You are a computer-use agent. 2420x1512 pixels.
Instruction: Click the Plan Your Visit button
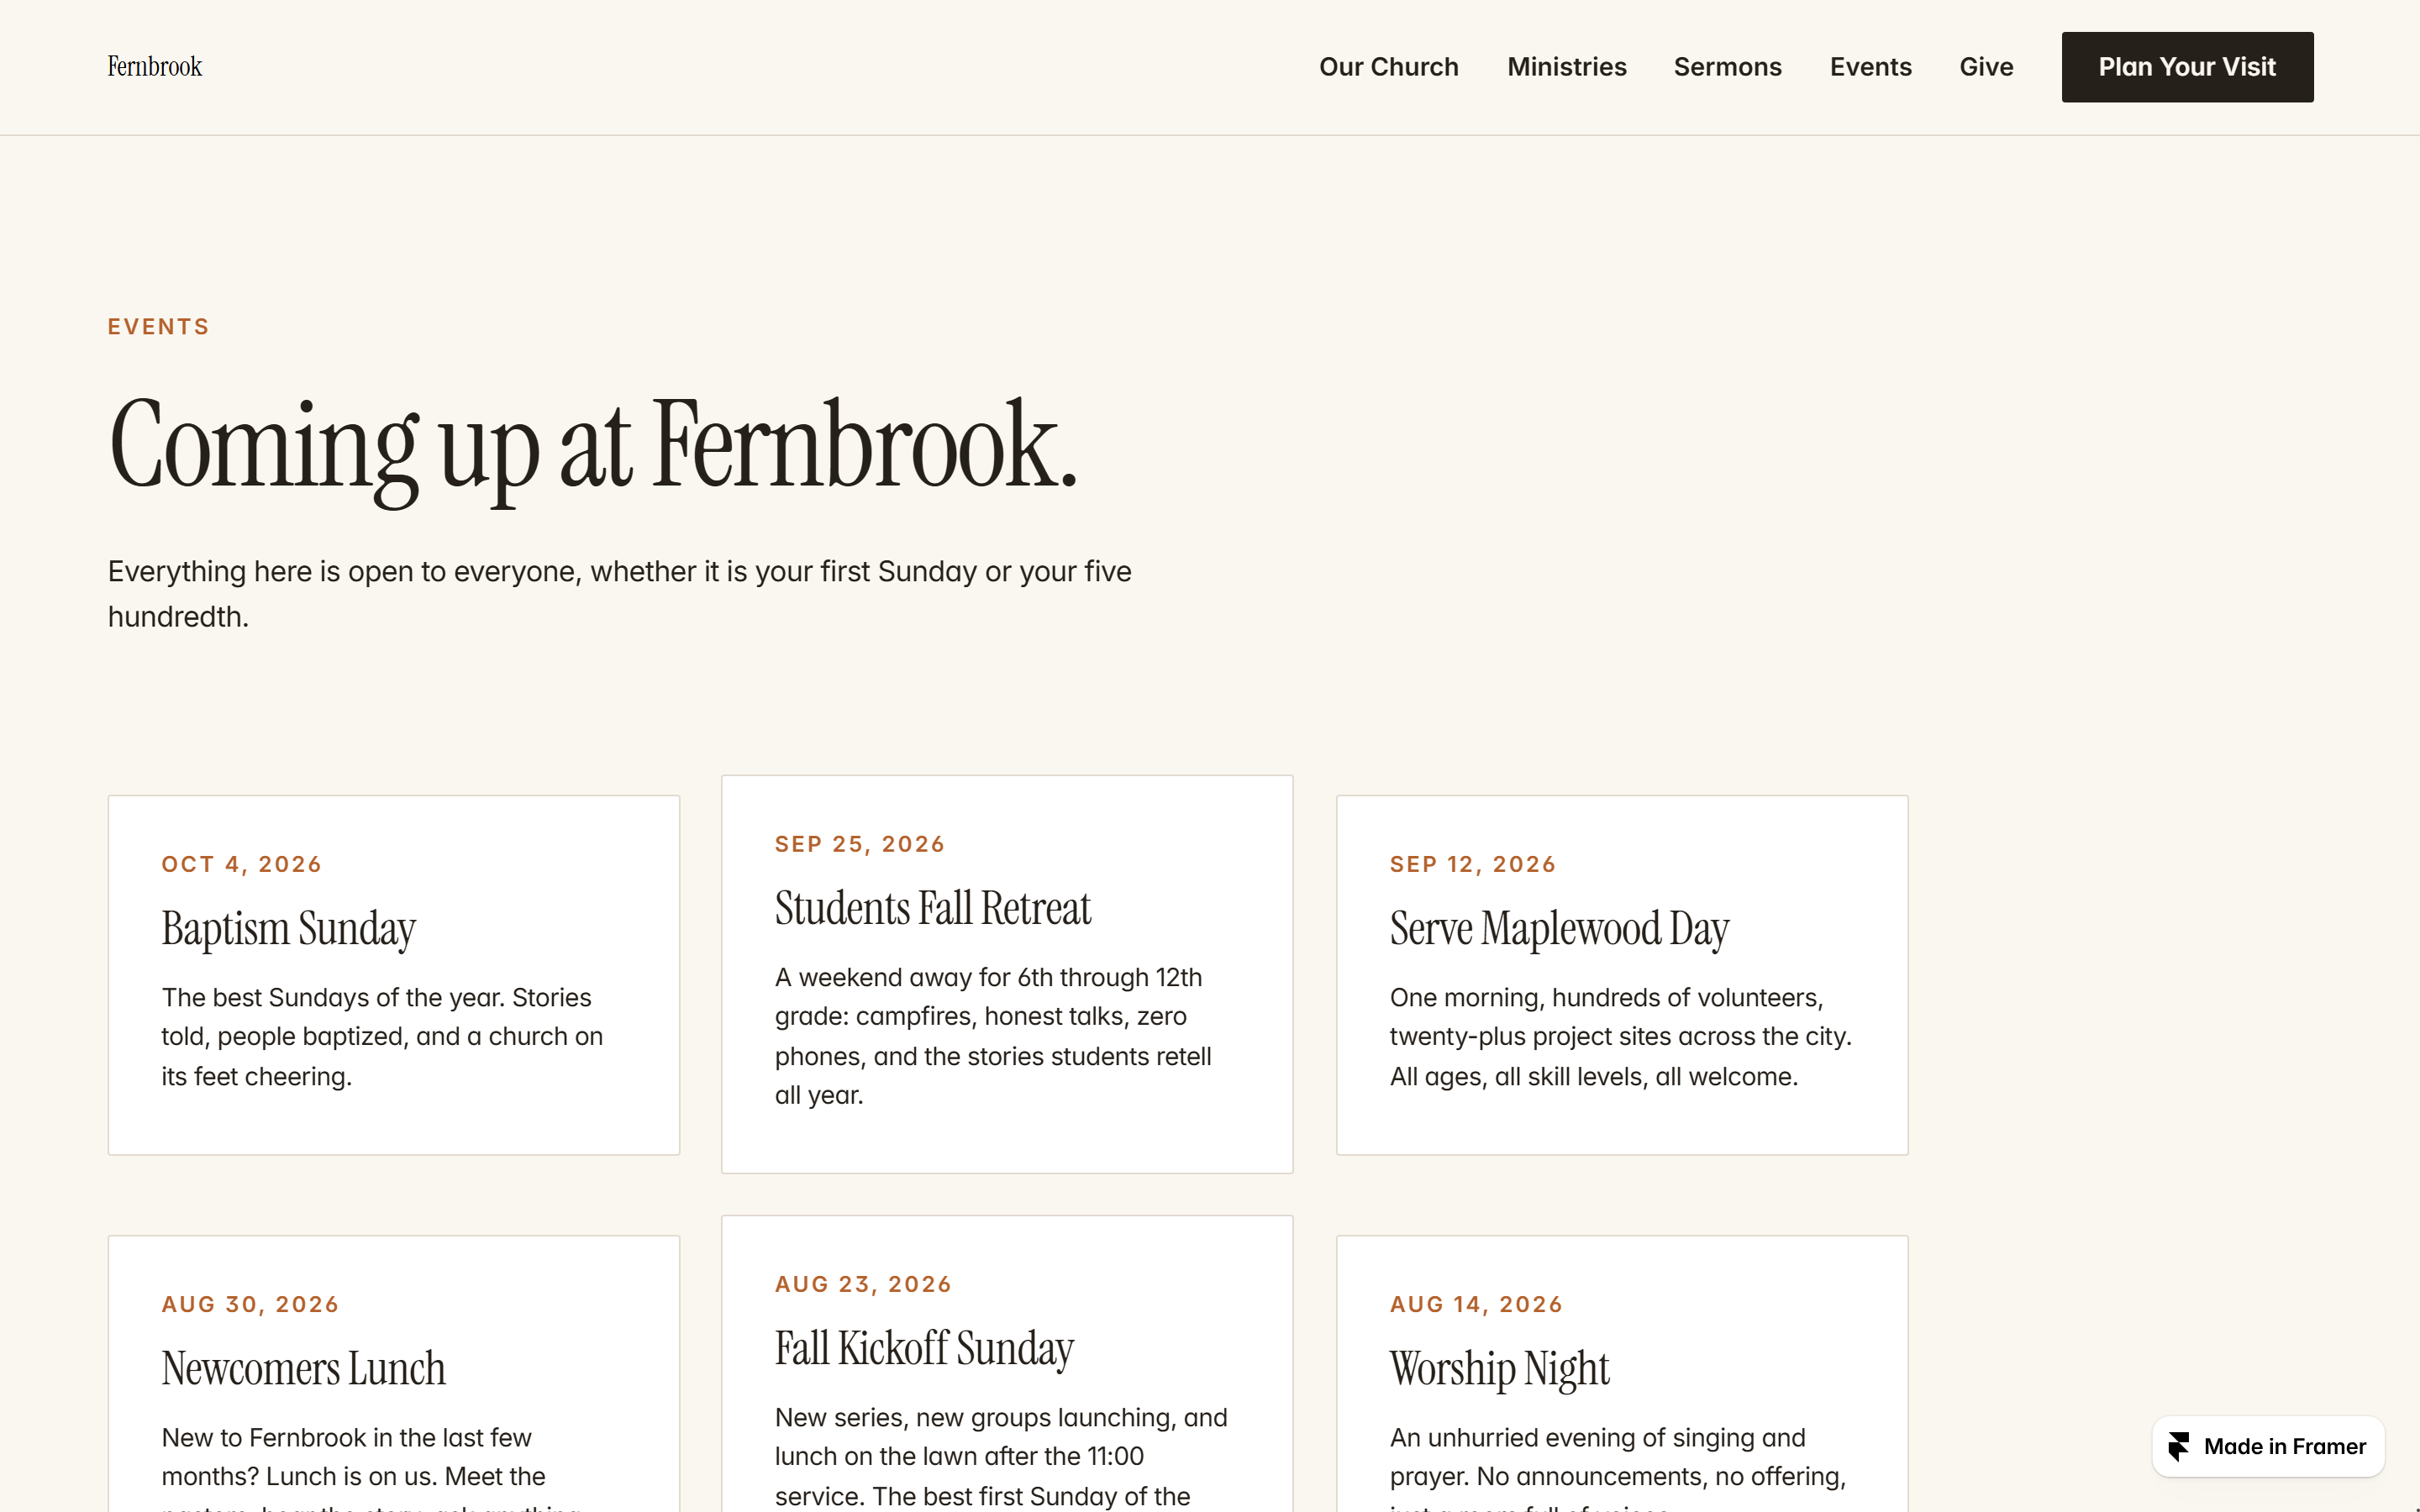tap(2187, 67)
